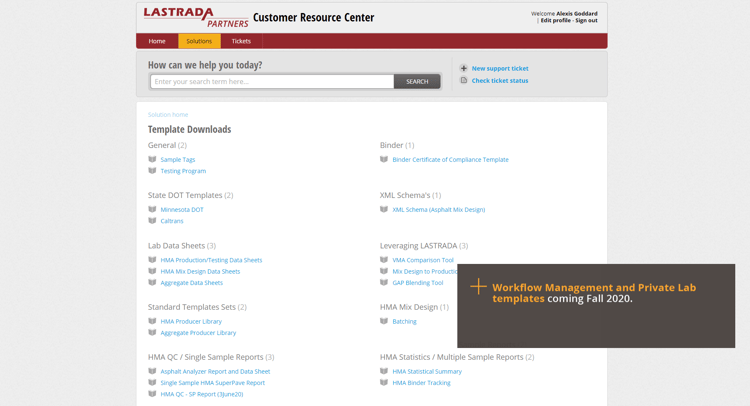Screen dimensions: 750x406
Task: Click book icon beside Aggregate Data Sheets
Action: coord(152,283)
